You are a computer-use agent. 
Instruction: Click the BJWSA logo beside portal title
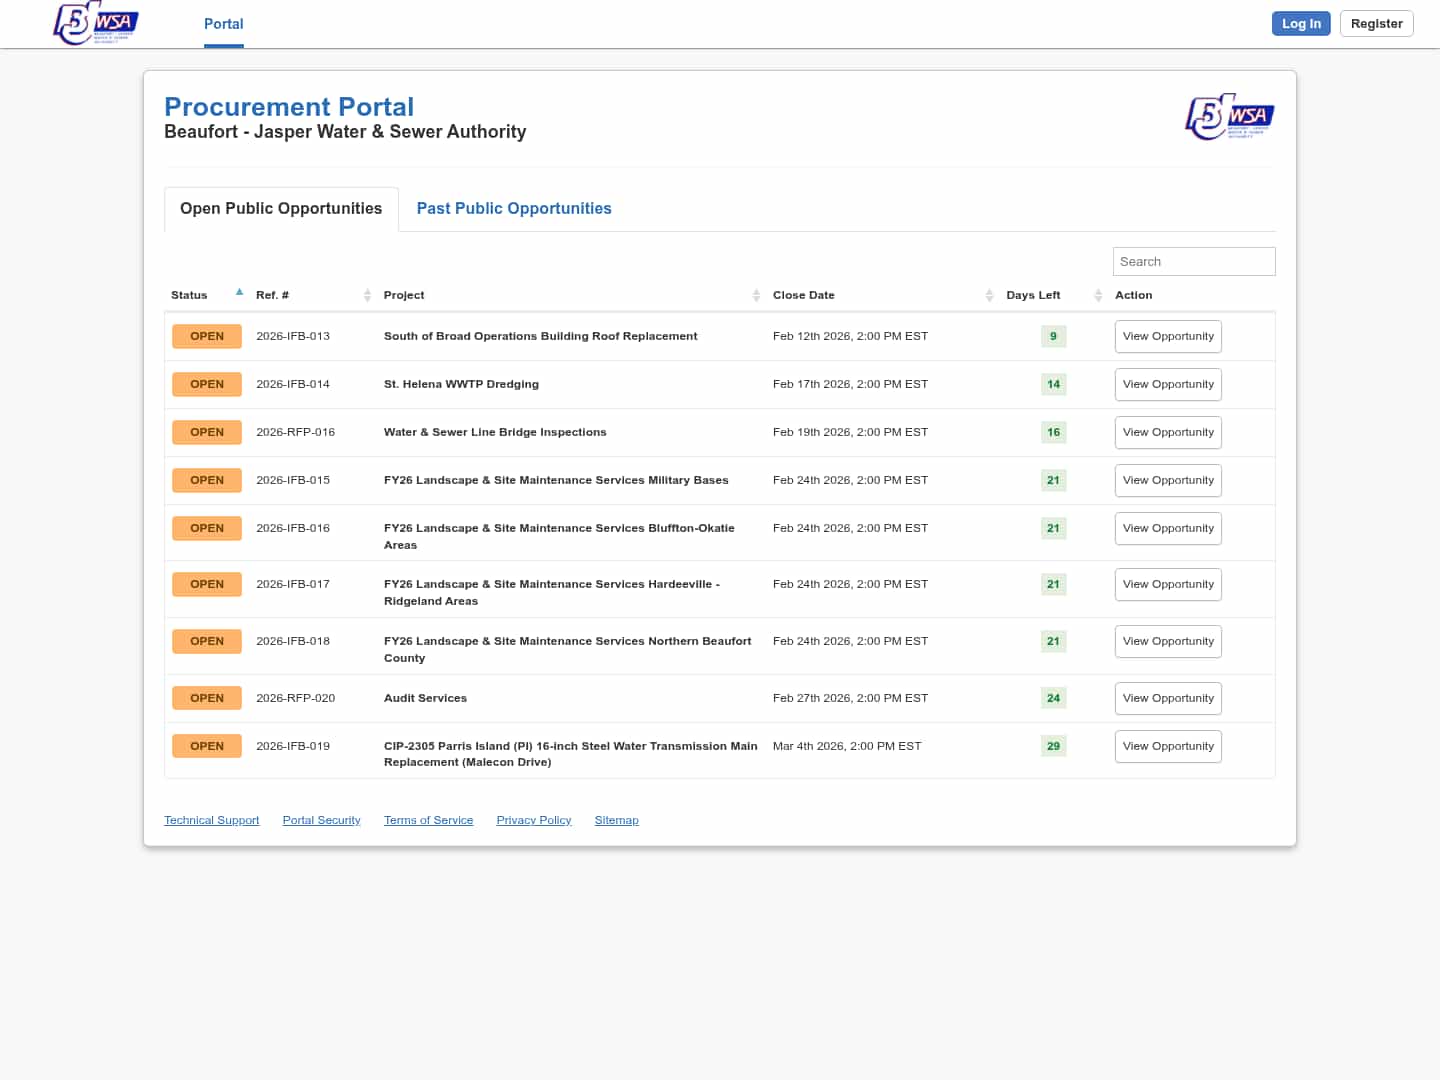coord(1229,117)
